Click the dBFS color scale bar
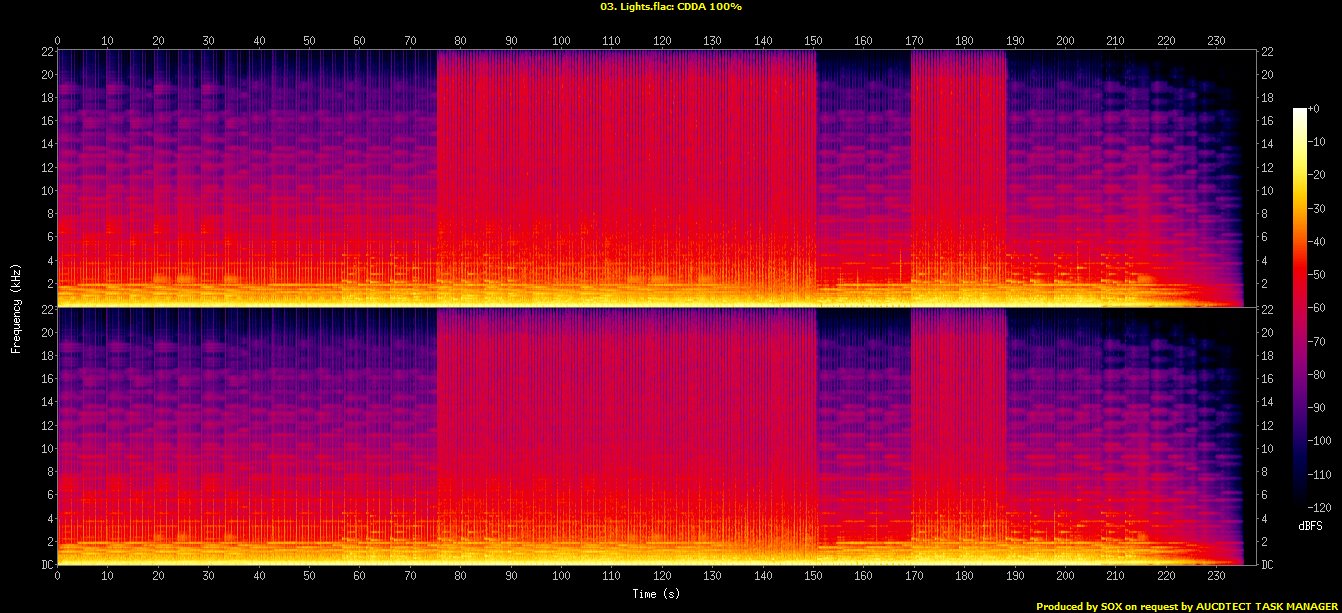The image size is (1342, 613). point(1299,302)
